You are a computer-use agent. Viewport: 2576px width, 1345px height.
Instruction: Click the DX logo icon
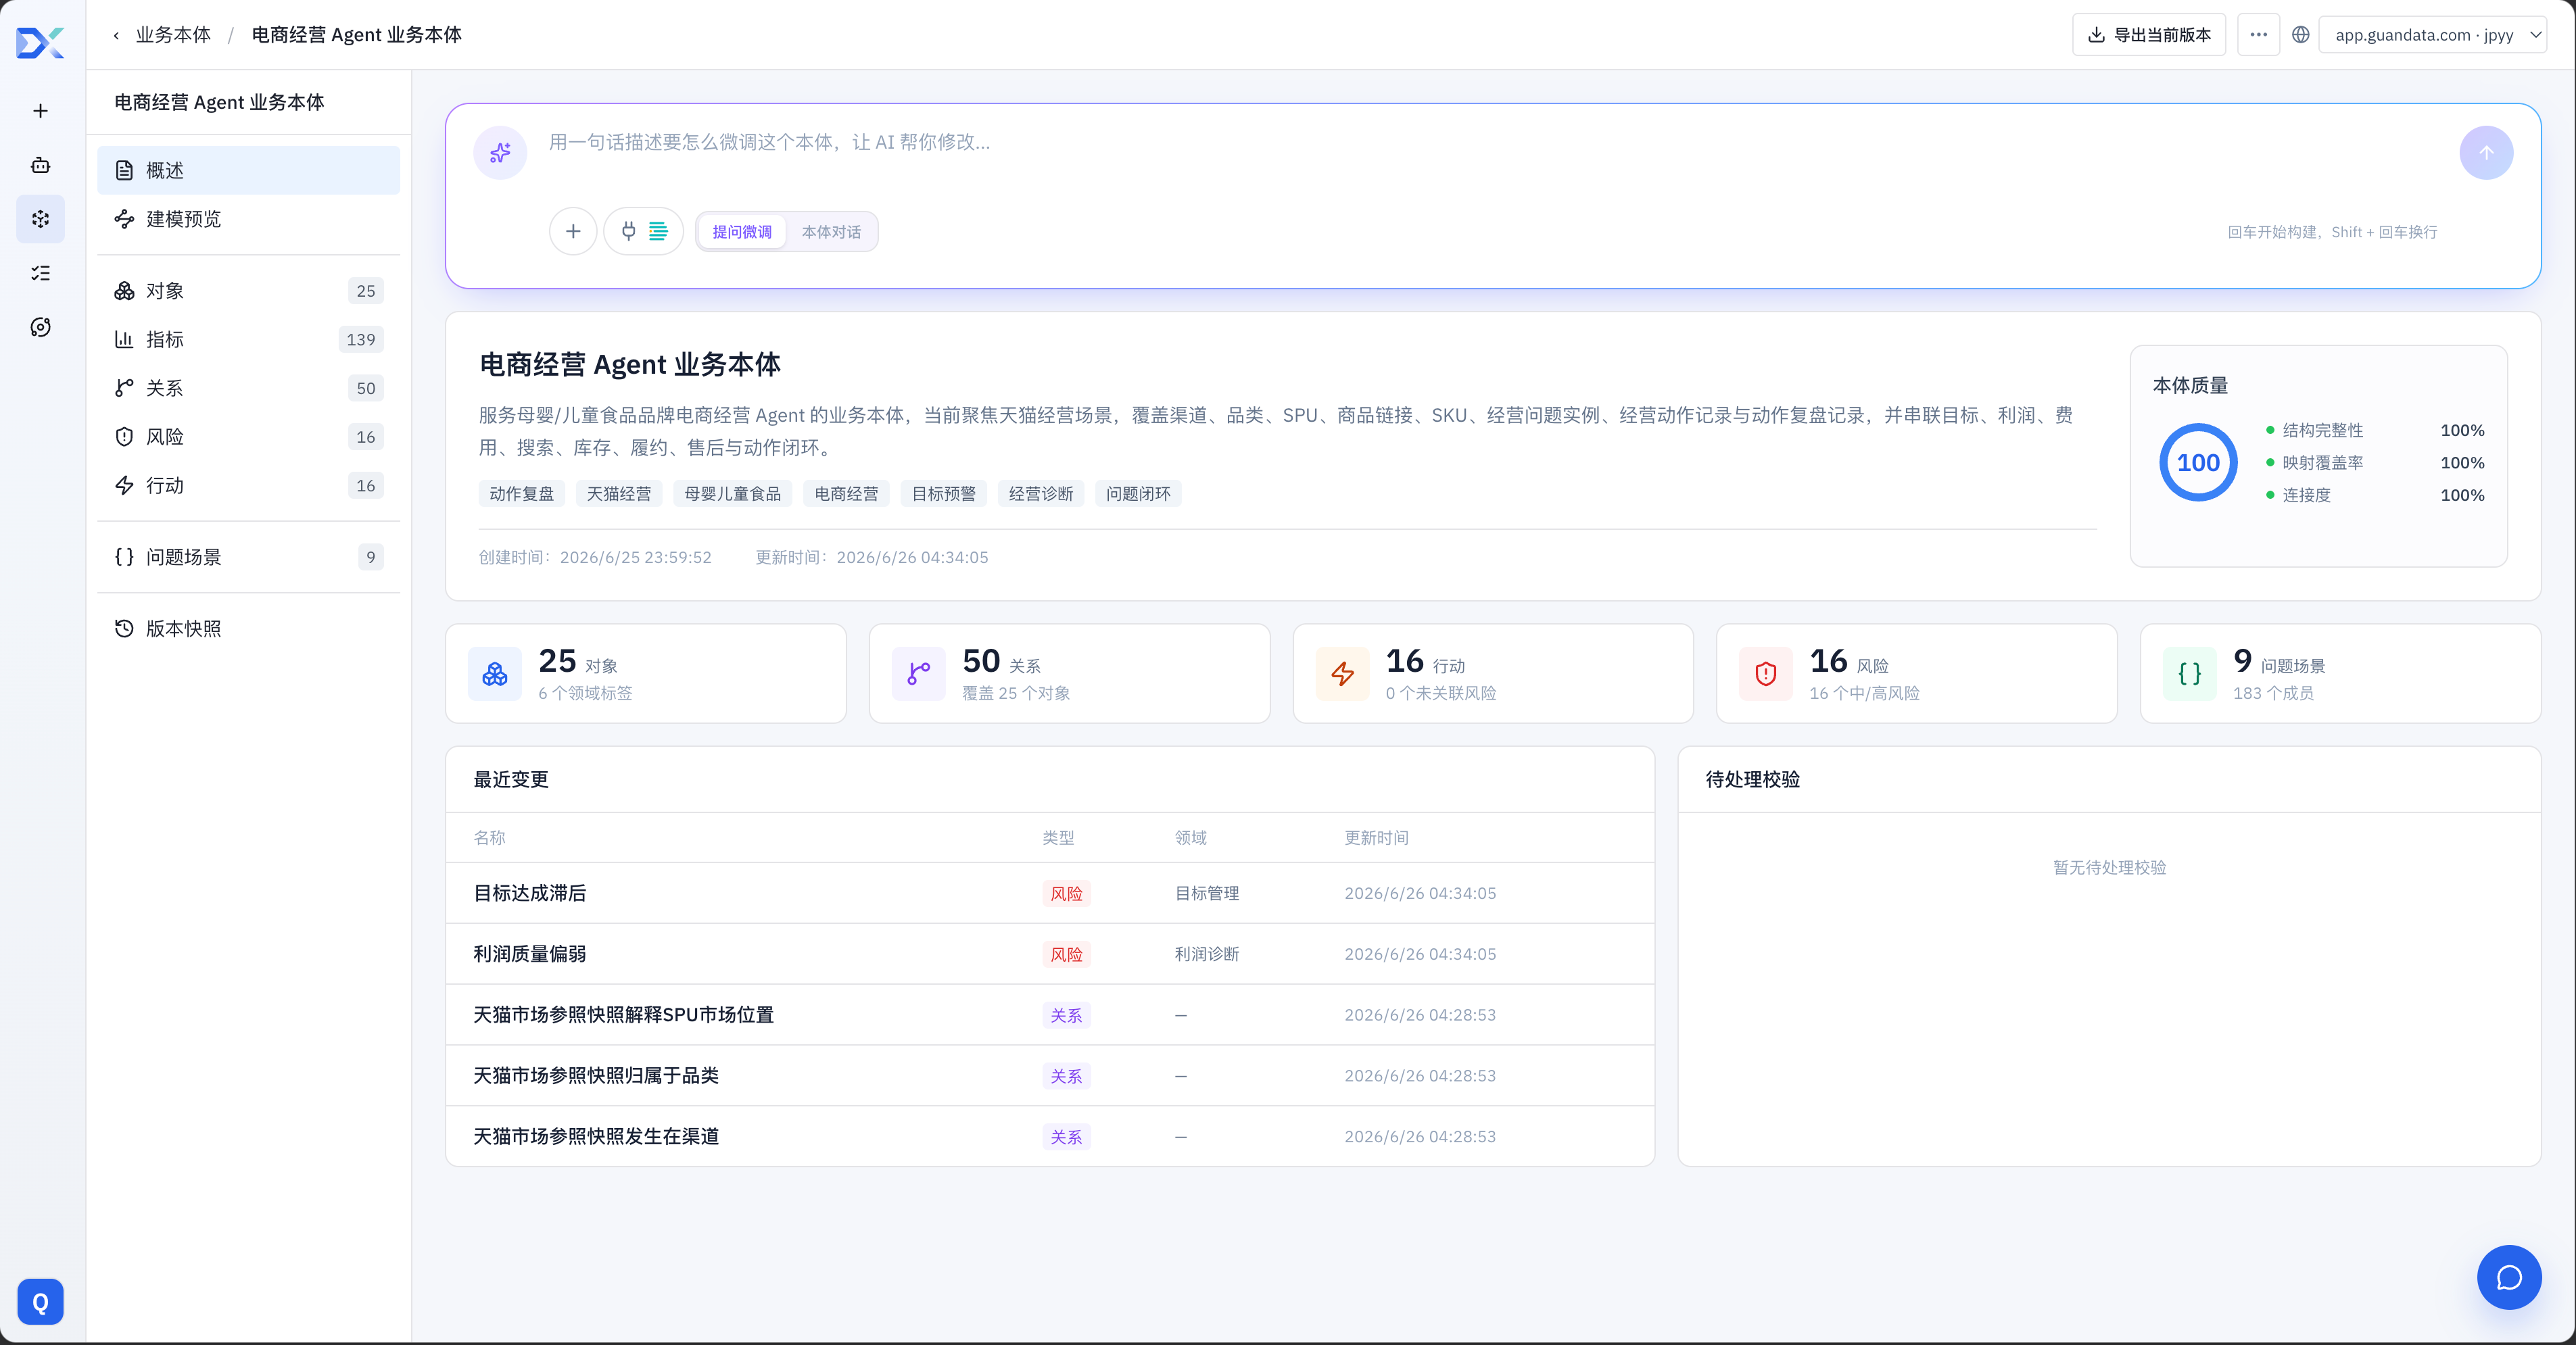click(40, 42)
